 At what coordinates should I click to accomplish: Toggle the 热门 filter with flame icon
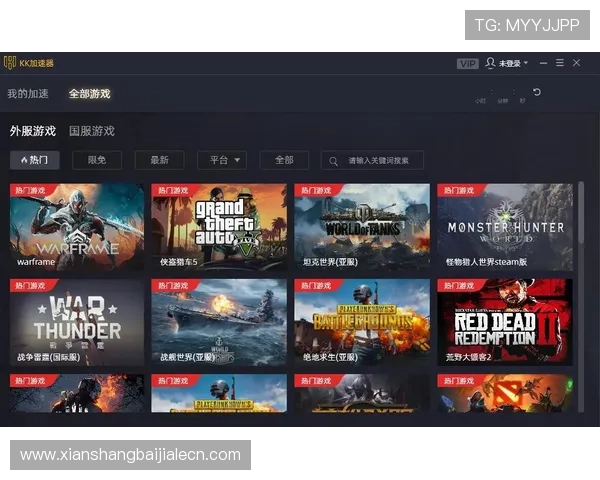(35, 160)
